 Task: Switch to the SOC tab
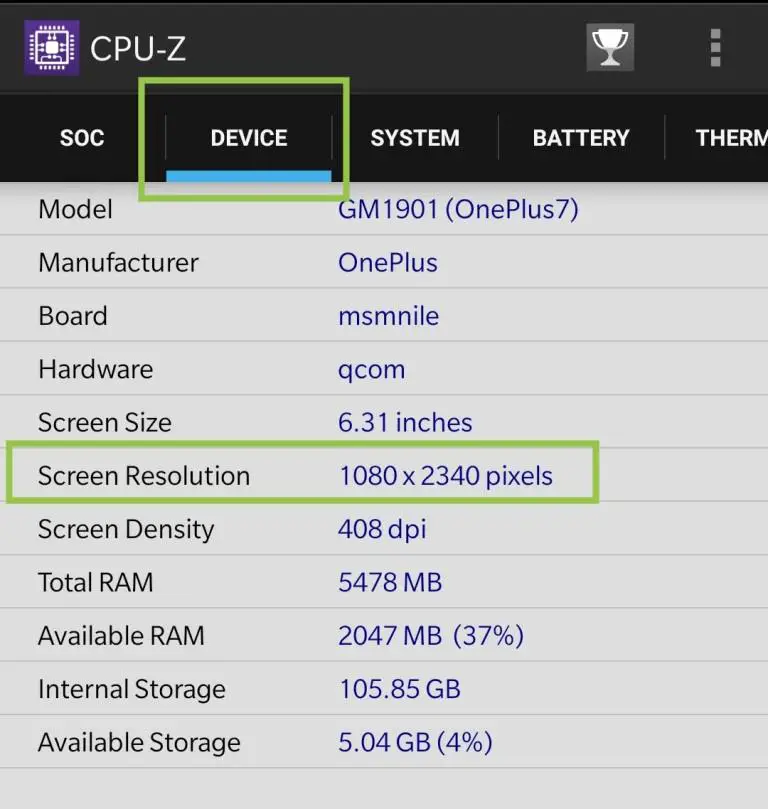coord(82,138)
